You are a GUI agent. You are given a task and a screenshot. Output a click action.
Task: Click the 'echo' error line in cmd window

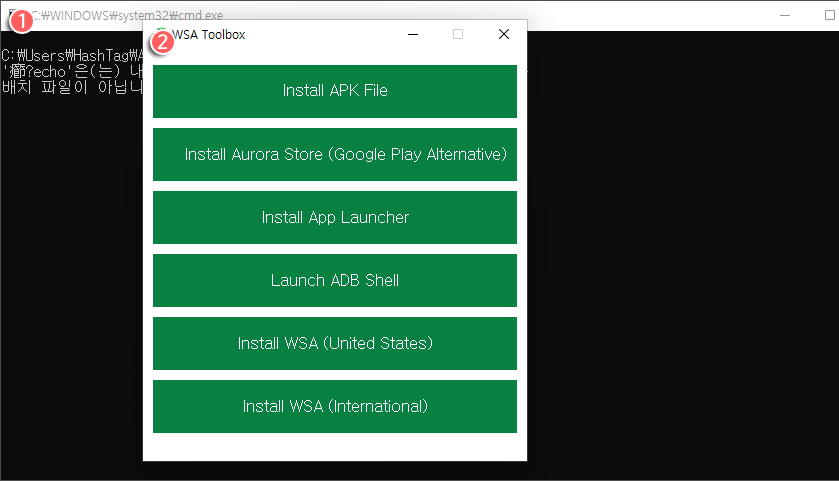click(72, 71)
